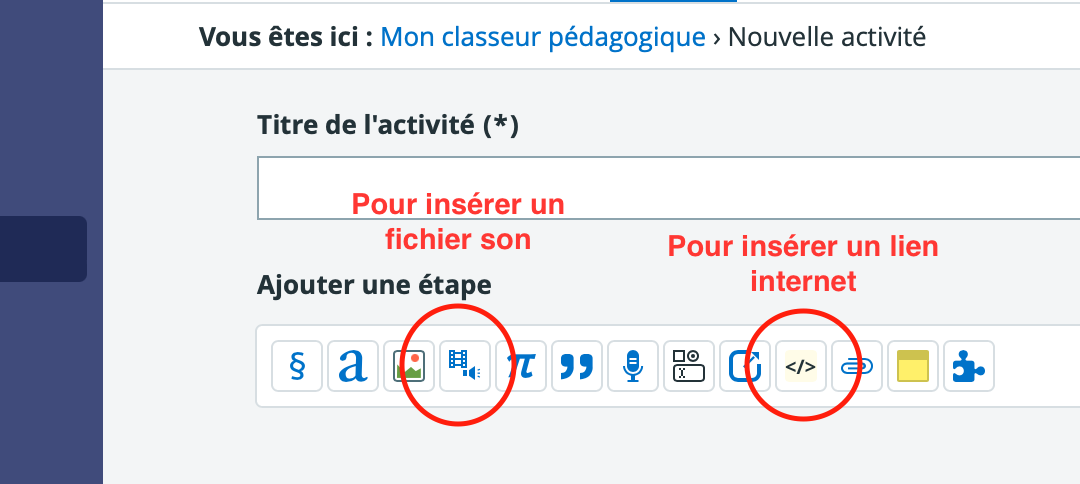Viewport: 1080px width, 484px height.
Task: Add a section step with § icon
Action: coord(297,366)
